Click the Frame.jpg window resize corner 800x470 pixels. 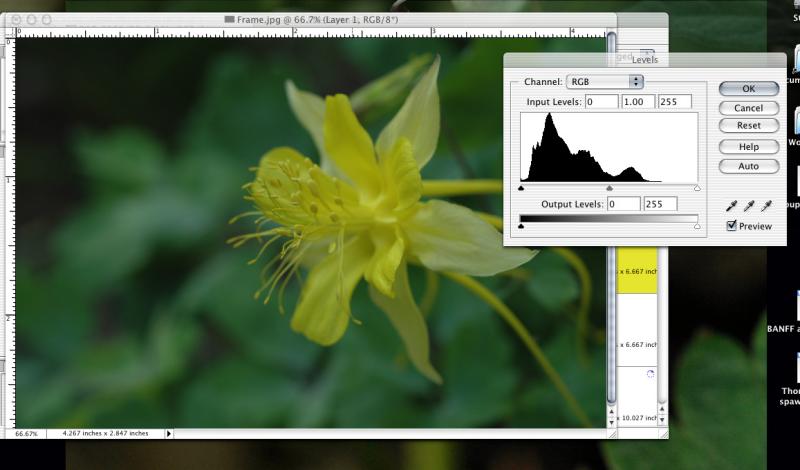point(612,434)
